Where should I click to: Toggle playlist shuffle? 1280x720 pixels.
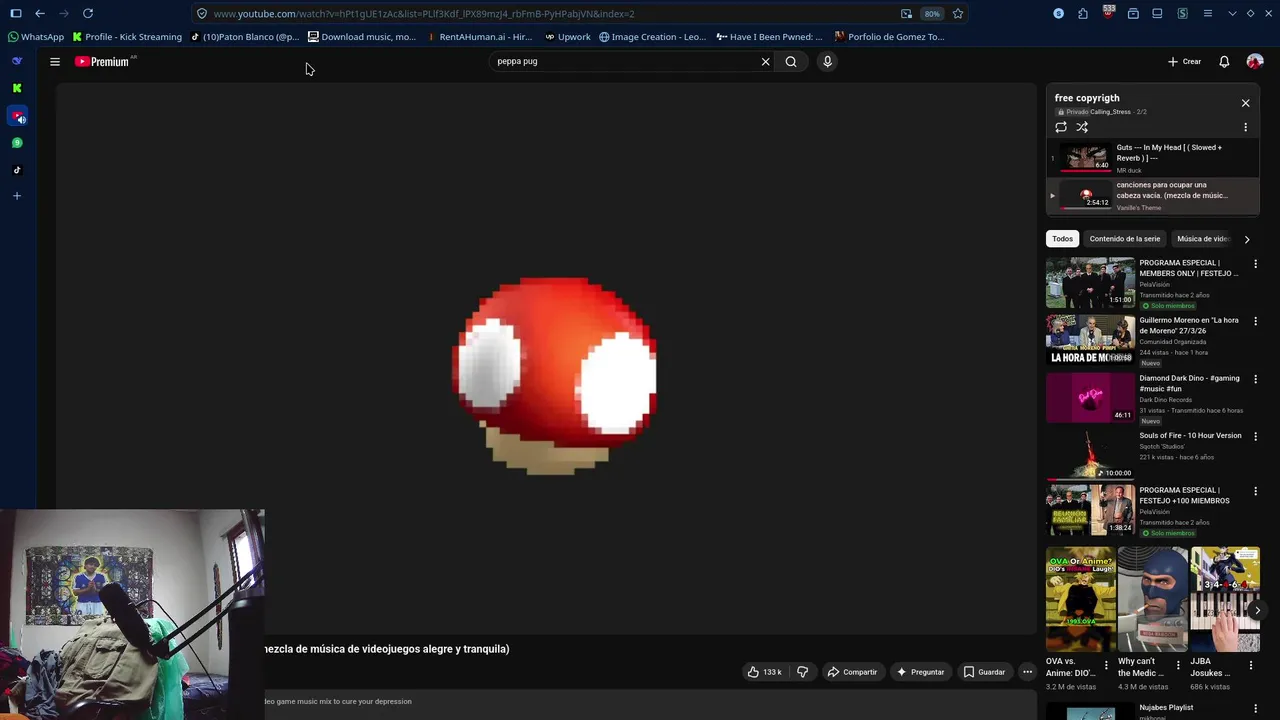pyautogui.click(x=1082, y=127)
